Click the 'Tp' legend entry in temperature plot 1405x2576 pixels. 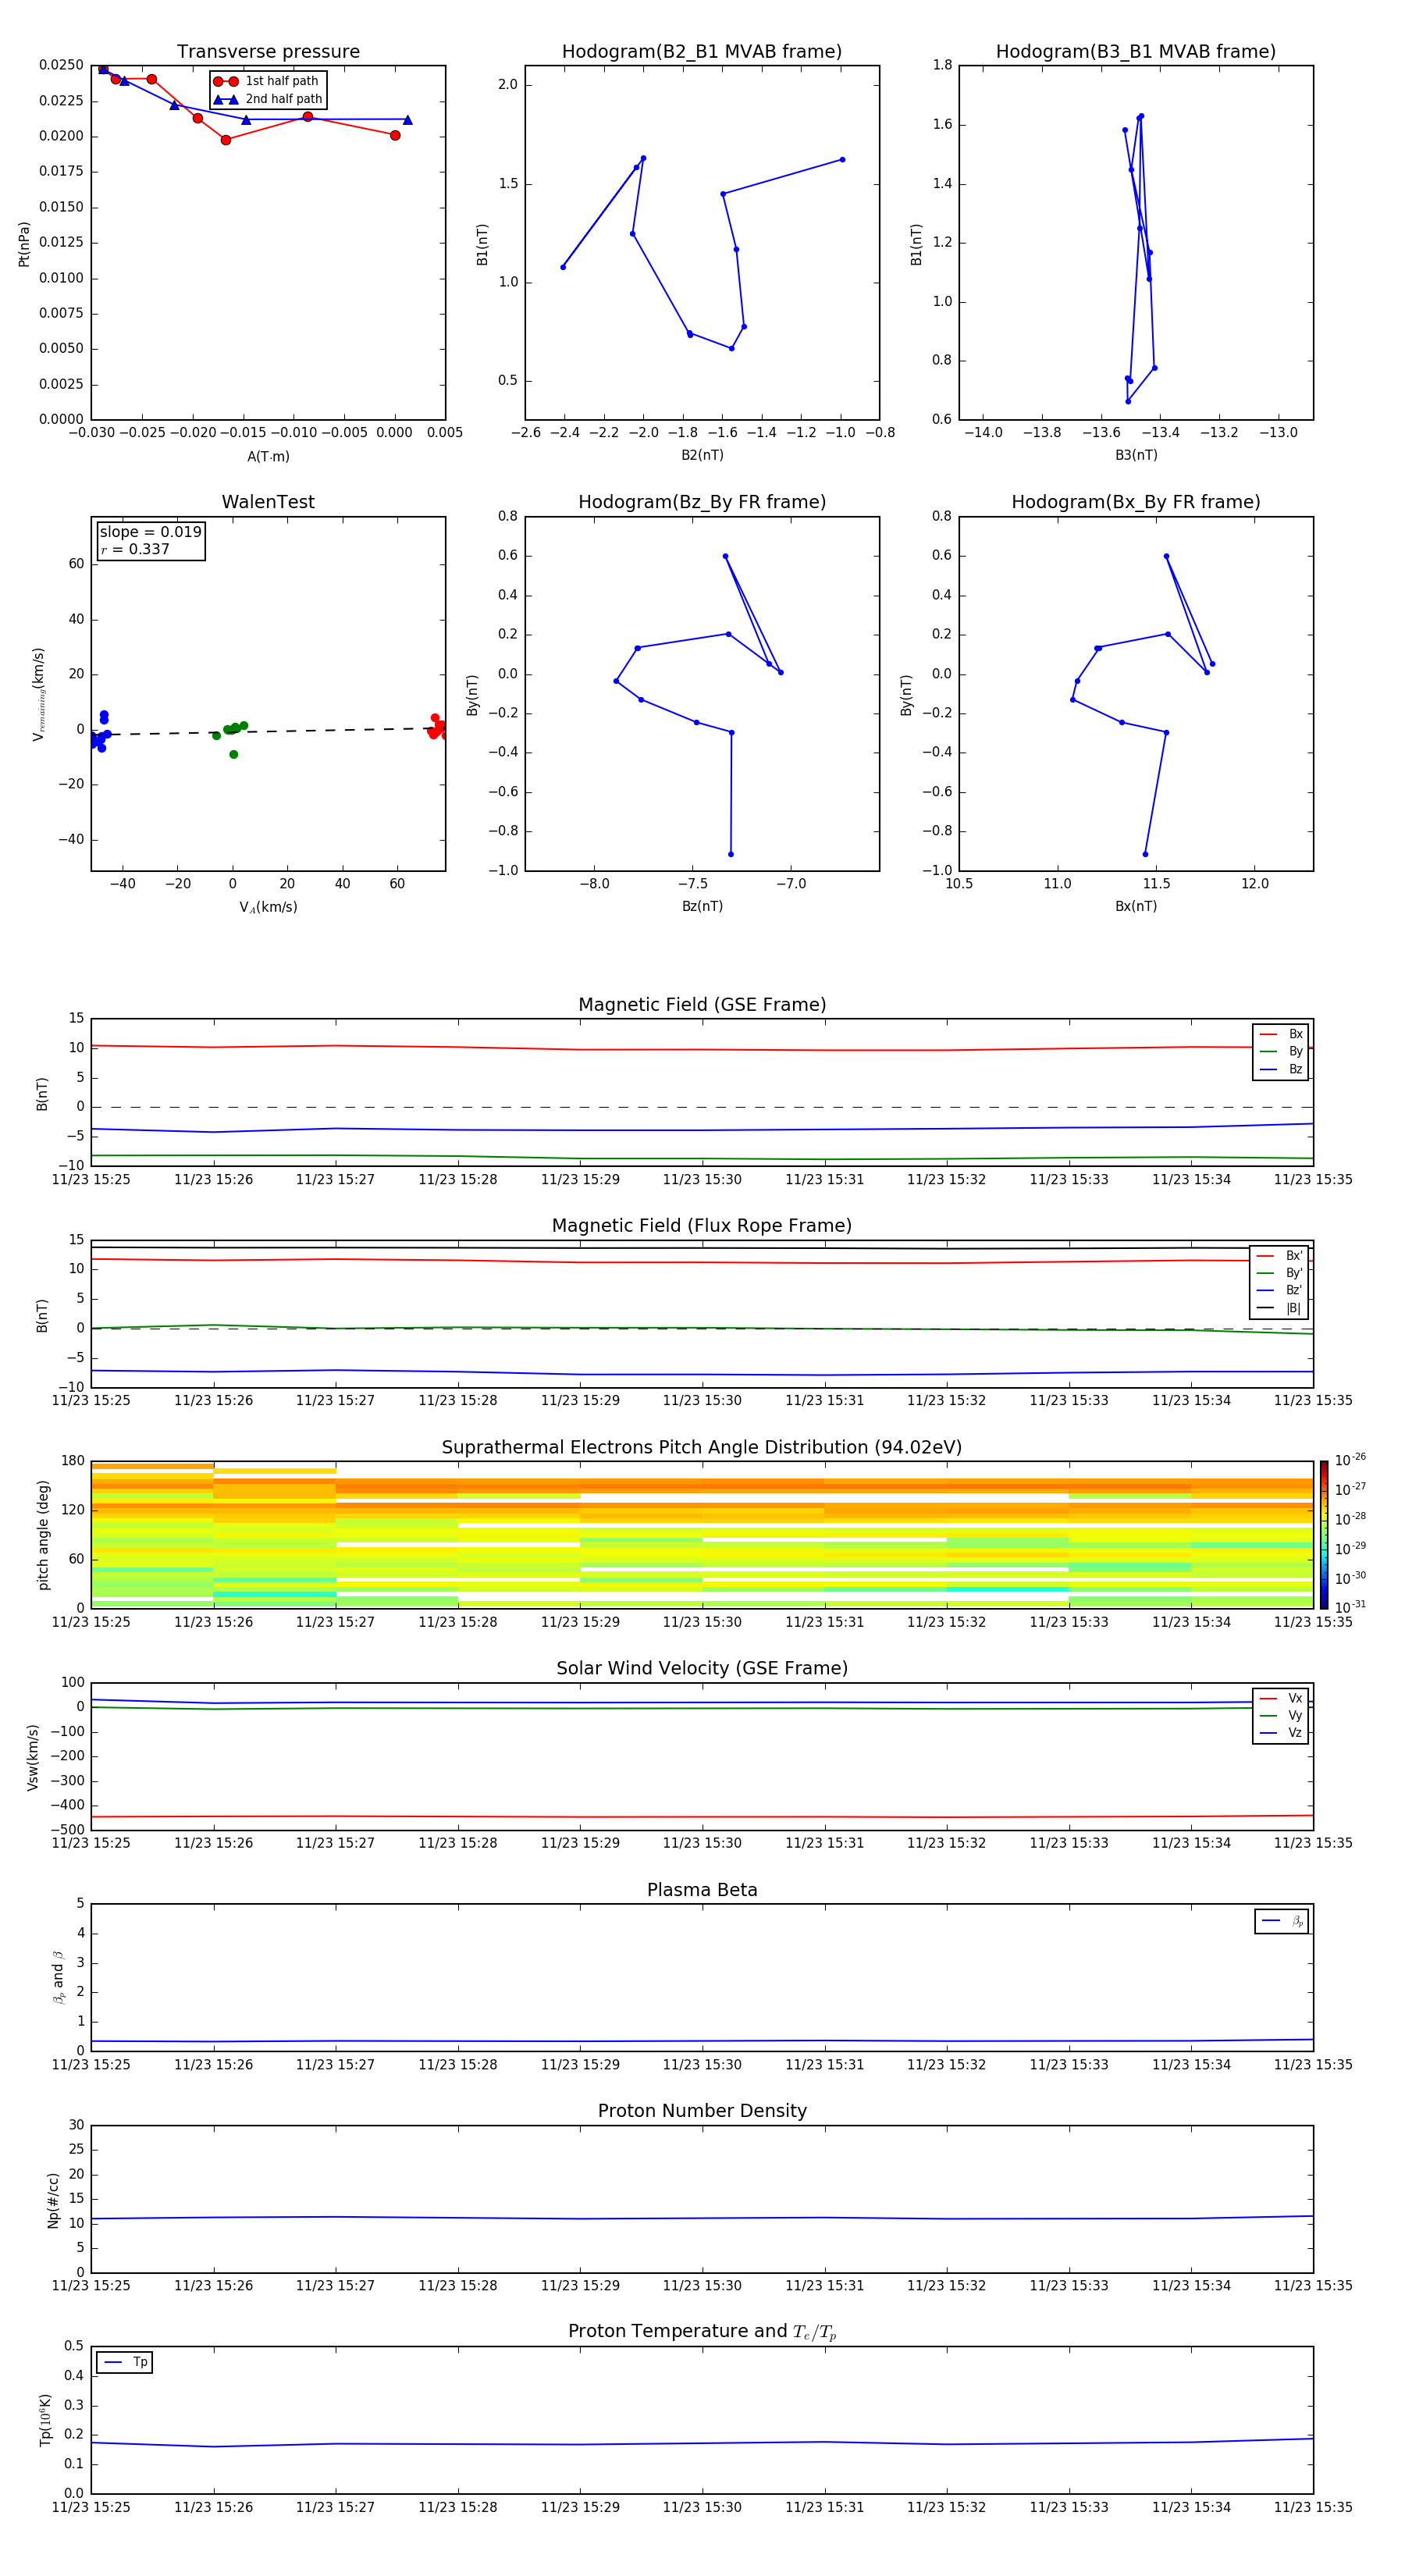[x=124, y=2362]
